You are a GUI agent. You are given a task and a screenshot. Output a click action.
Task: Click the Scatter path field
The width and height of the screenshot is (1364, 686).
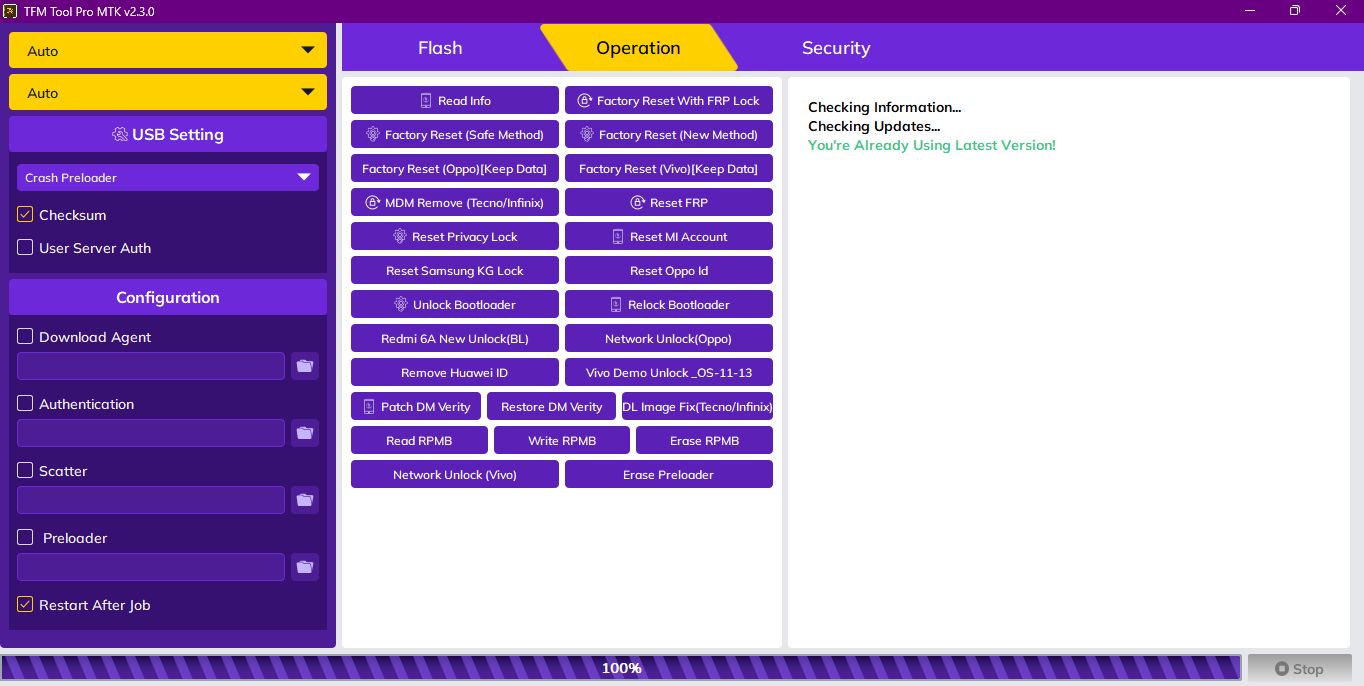(x=151, y=500)
